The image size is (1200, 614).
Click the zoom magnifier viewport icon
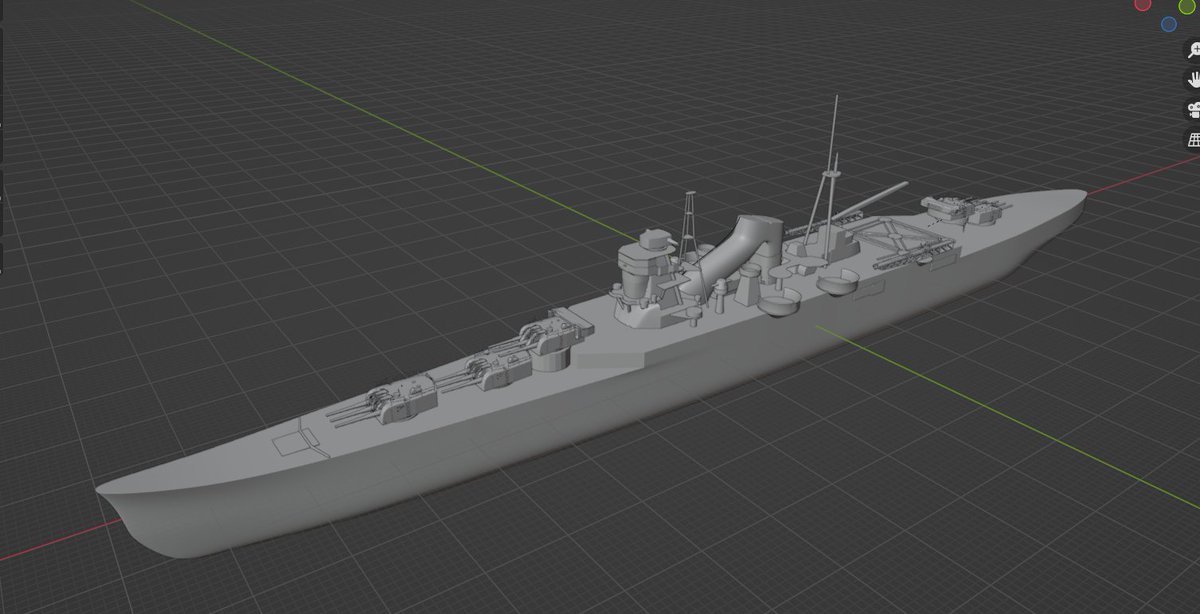coord(1193,50)
